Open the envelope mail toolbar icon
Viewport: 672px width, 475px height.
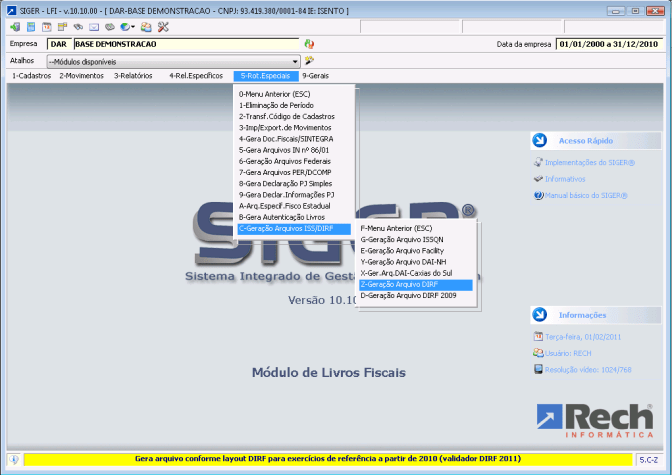click(x=94, y=27)
